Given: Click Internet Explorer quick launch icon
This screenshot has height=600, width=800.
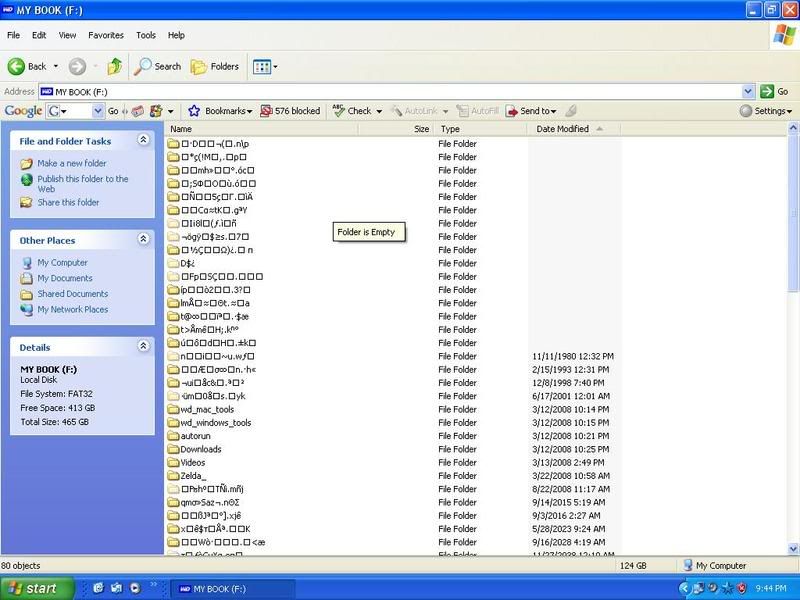Looking at the screenshot, I should point(98,588).
